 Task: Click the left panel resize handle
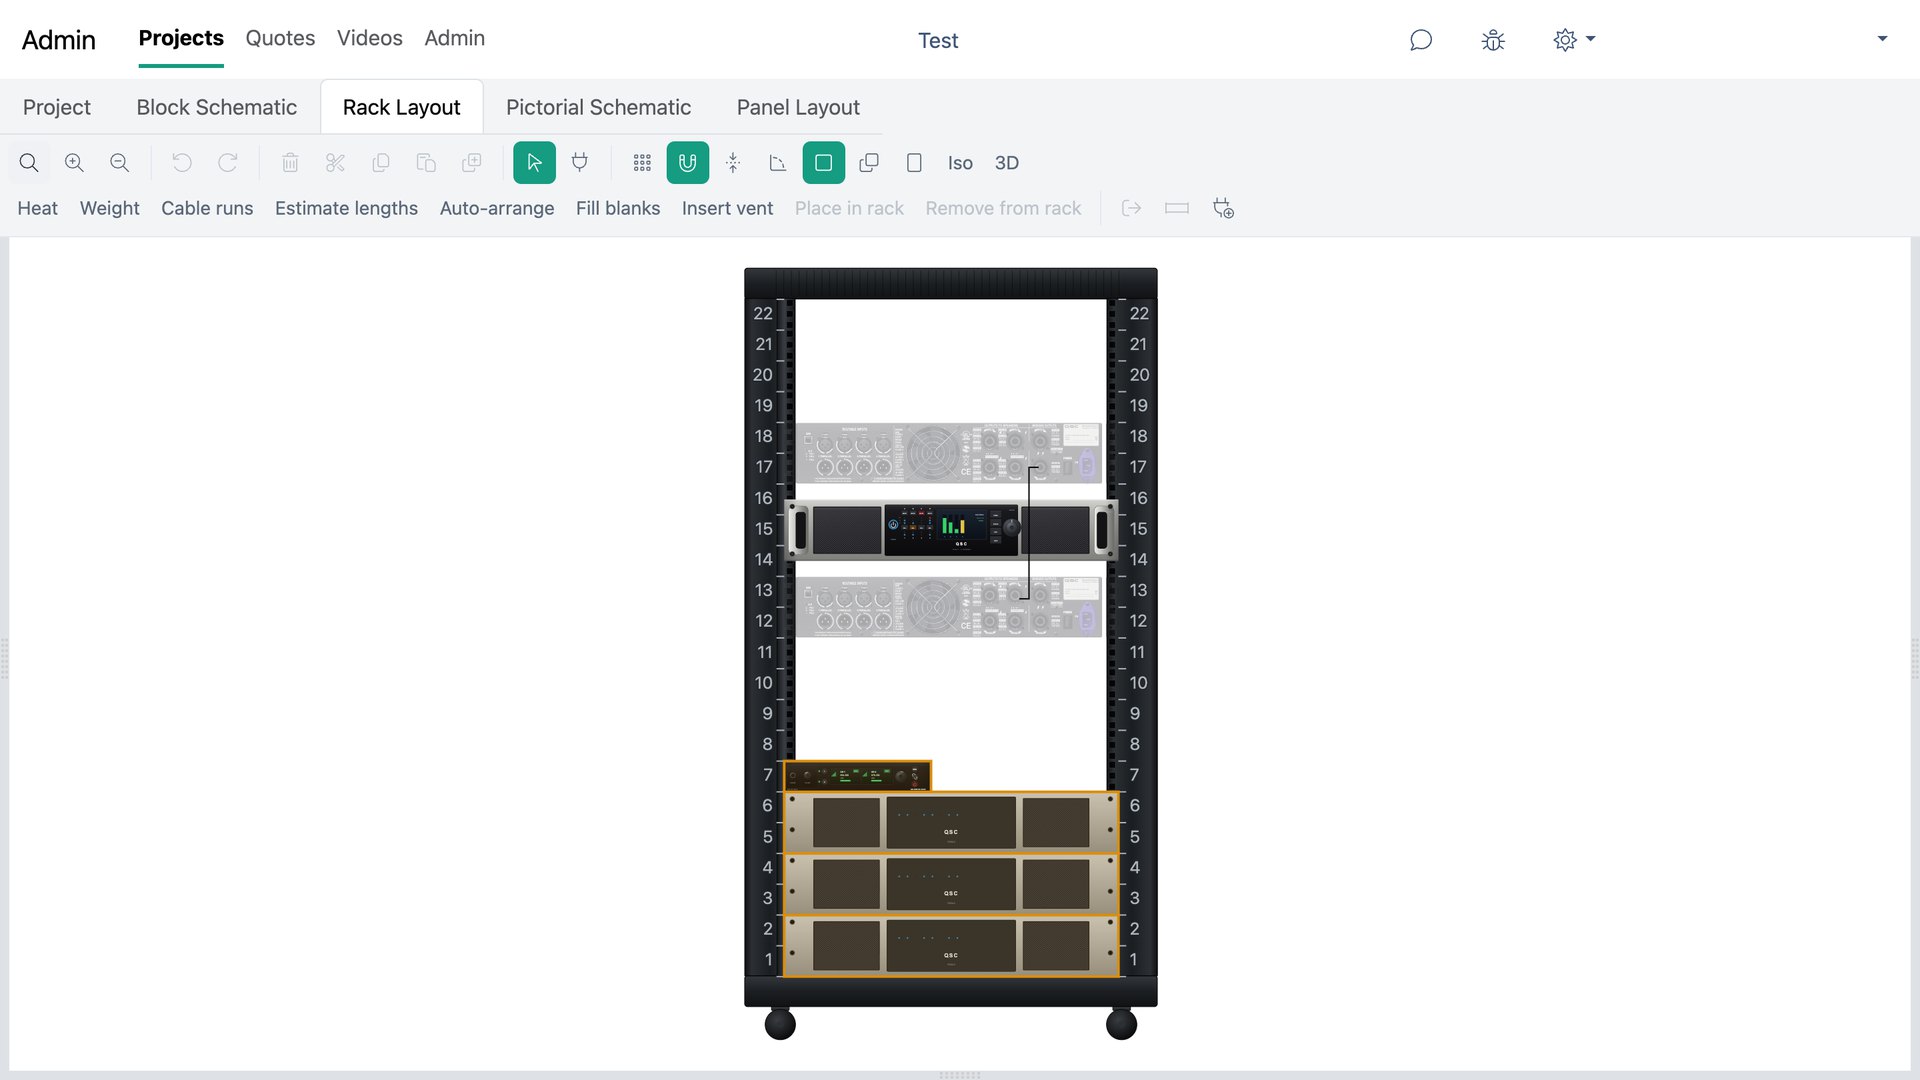[4, 658]
